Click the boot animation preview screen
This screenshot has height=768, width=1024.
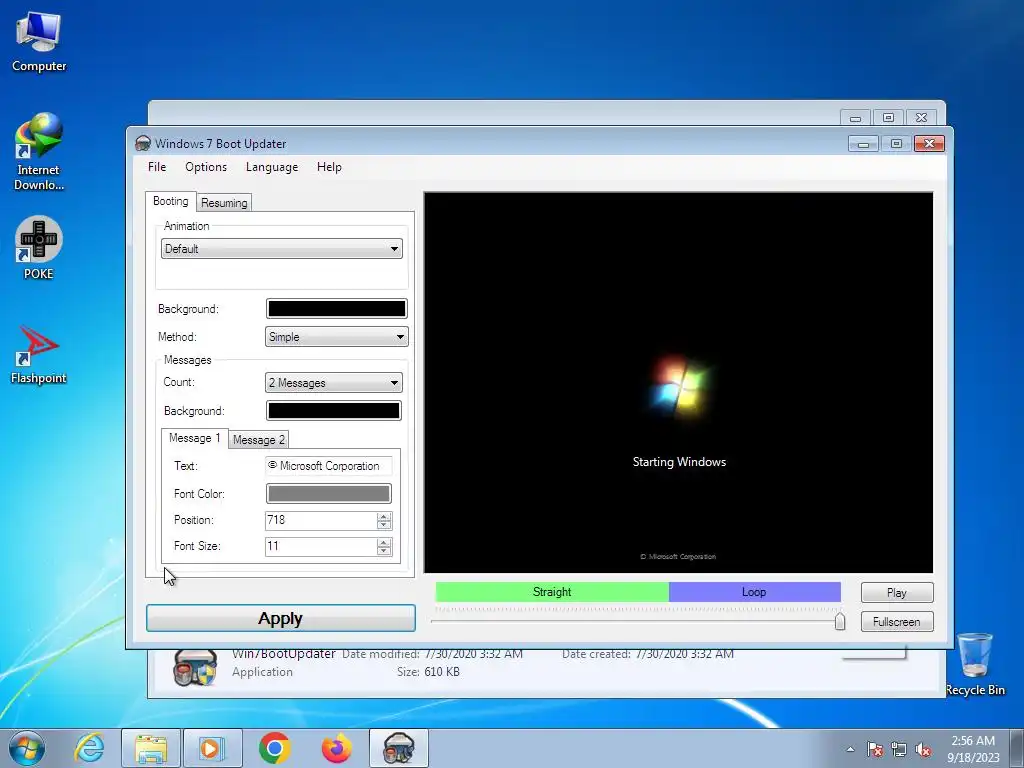(679, 383)
